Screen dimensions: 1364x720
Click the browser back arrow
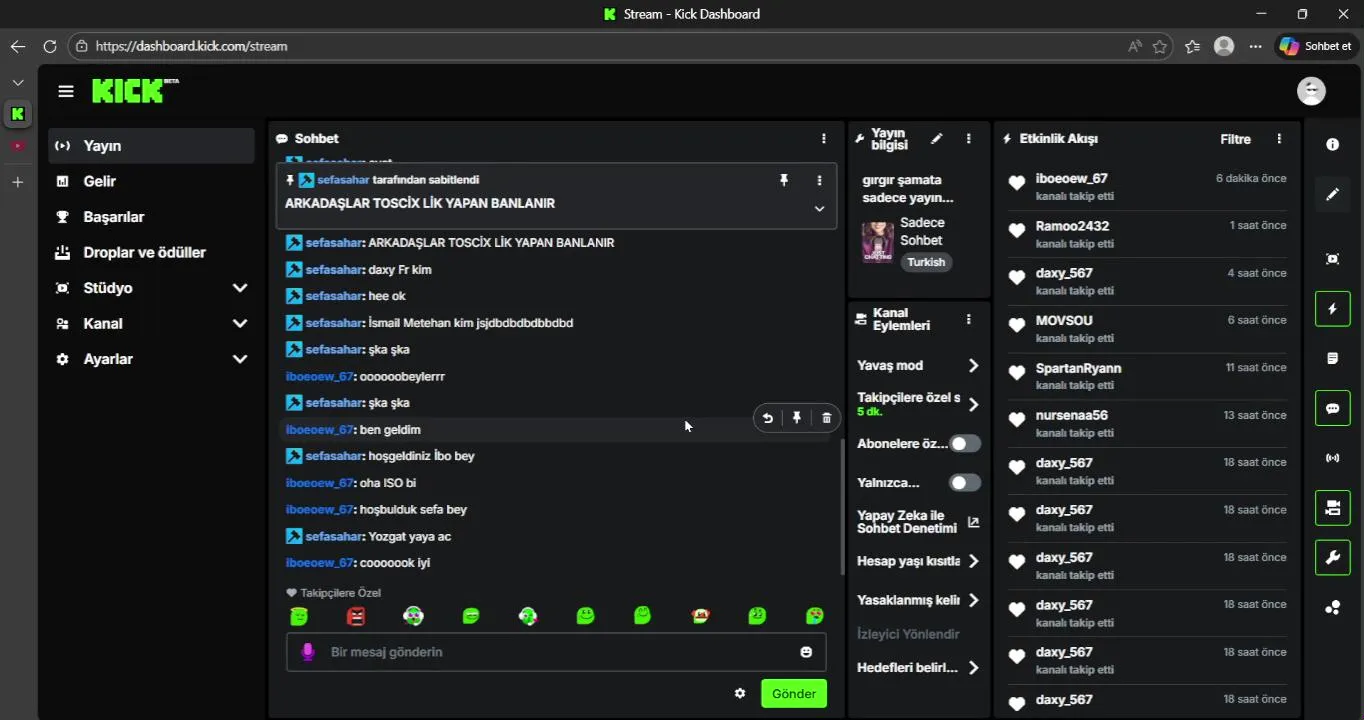[17, 46]
